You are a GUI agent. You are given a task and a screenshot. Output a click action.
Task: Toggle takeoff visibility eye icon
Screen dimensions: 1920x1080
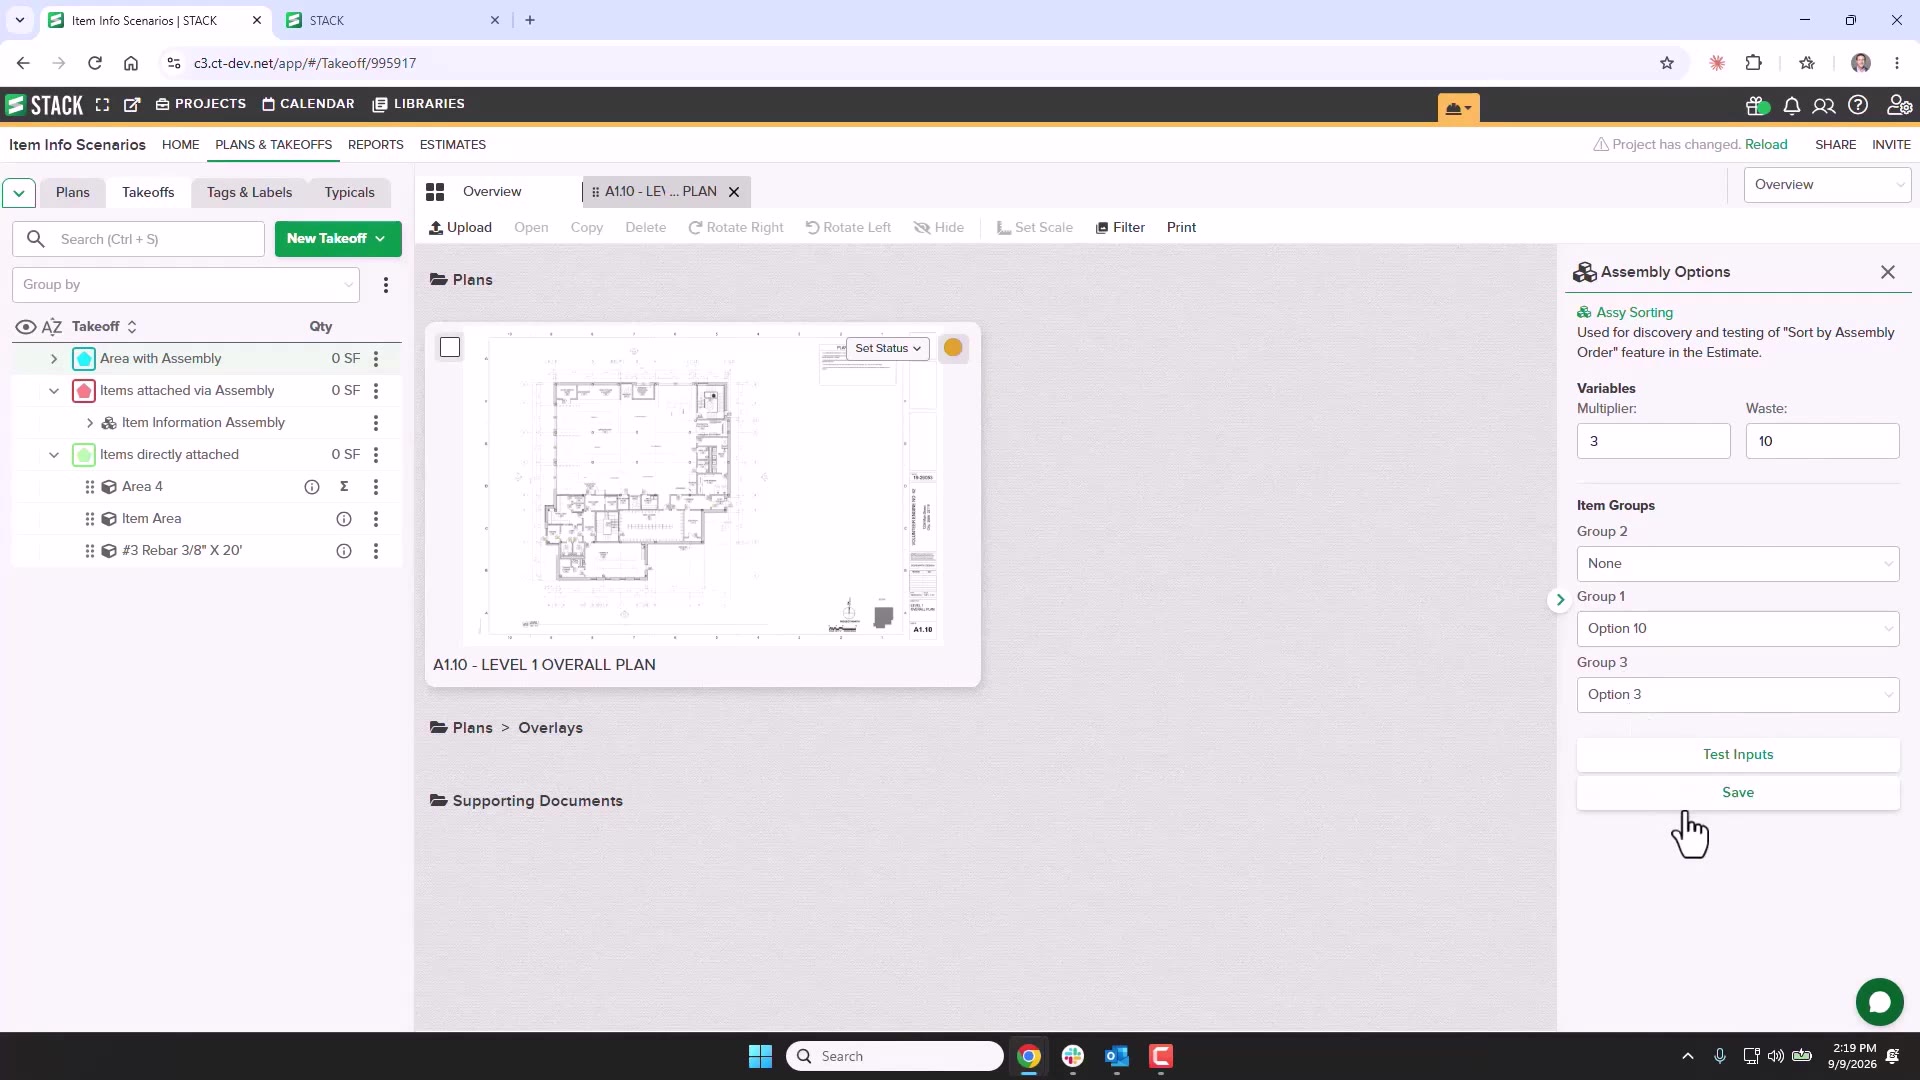point(26,327)
